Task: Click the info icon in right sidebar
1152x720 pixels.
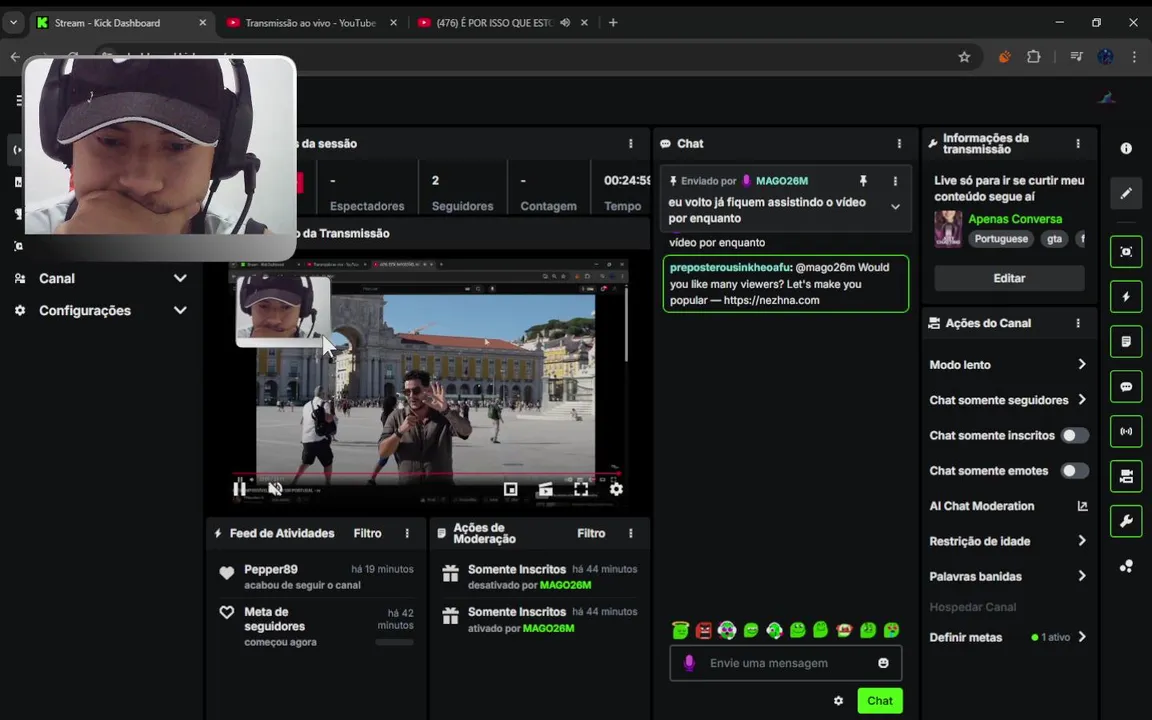Action: [1126, 148]
